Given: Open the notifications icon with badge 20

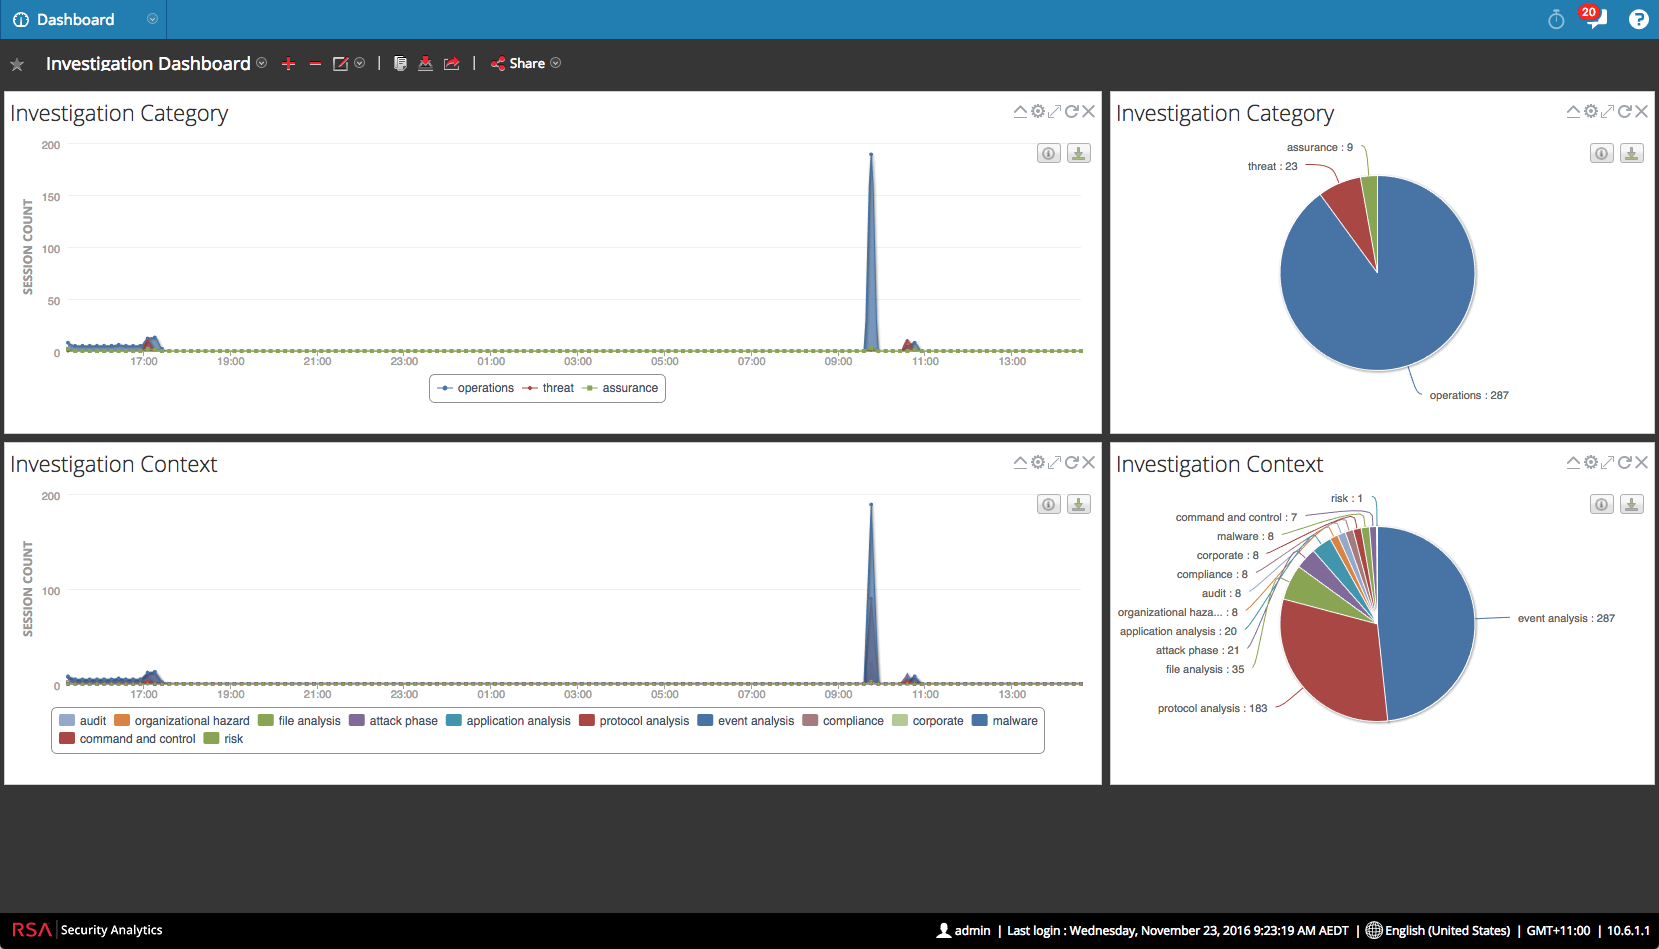Looking at the screenshot, I should pos(1594,19).
